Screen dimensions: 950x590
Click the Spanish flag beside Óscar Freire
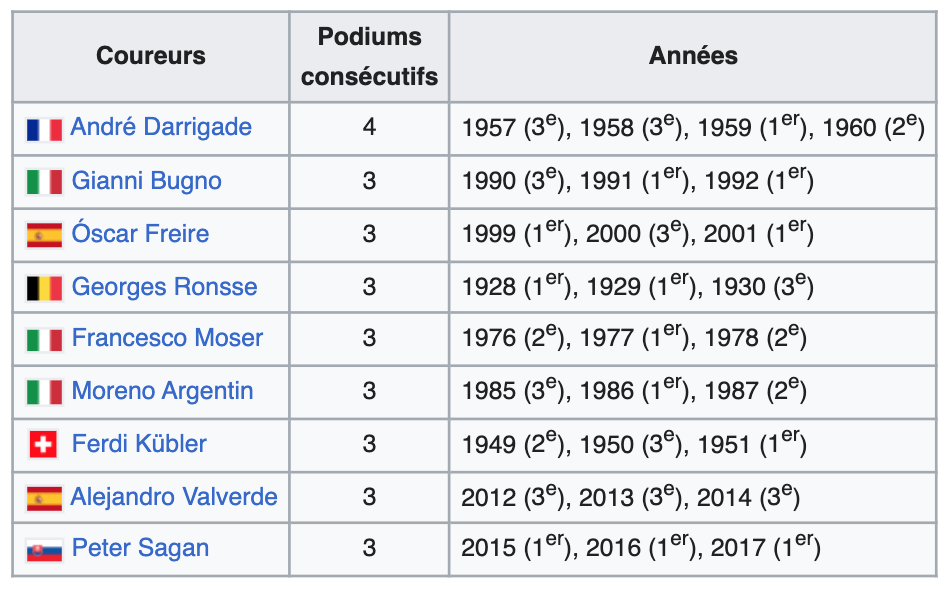(44, 235)
